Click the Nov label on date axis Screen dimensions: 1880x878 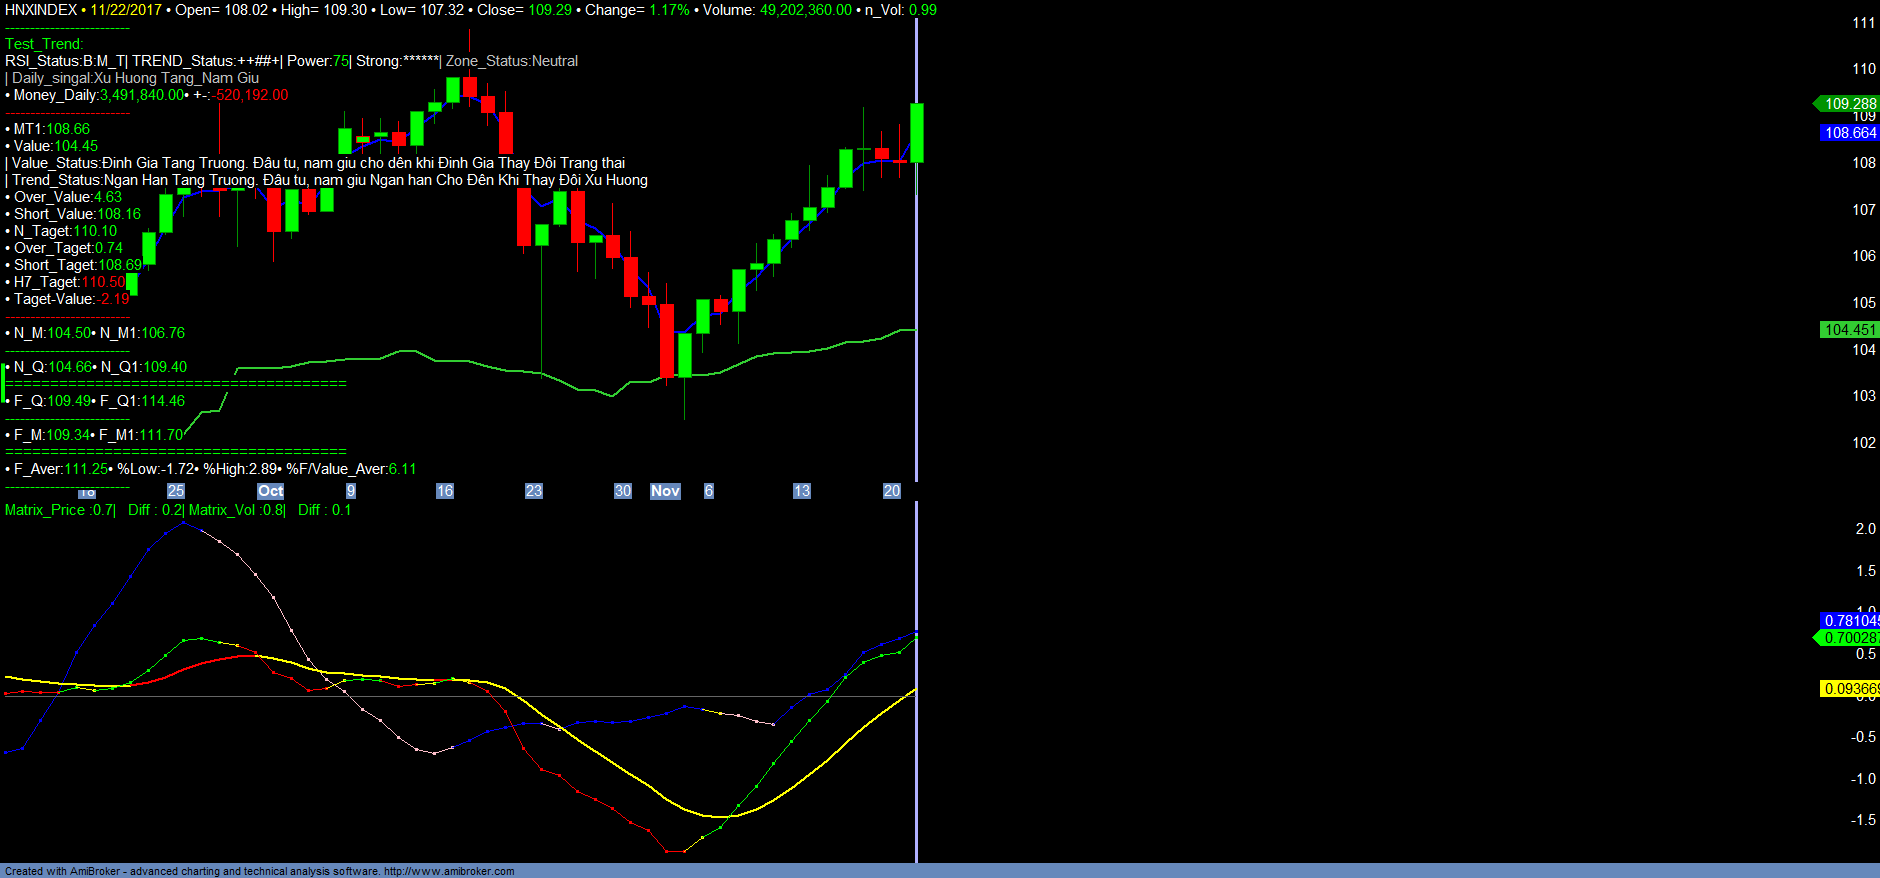coord(665,491)
